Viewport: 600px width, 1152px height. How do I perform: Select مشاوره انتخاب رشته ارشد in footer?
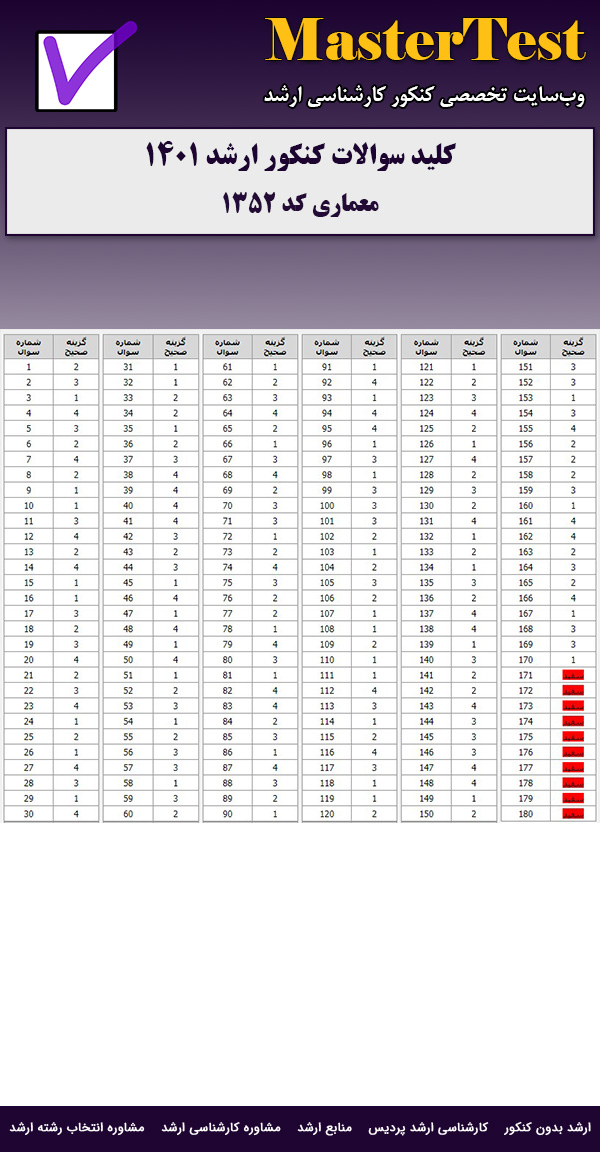point(77,1127)
